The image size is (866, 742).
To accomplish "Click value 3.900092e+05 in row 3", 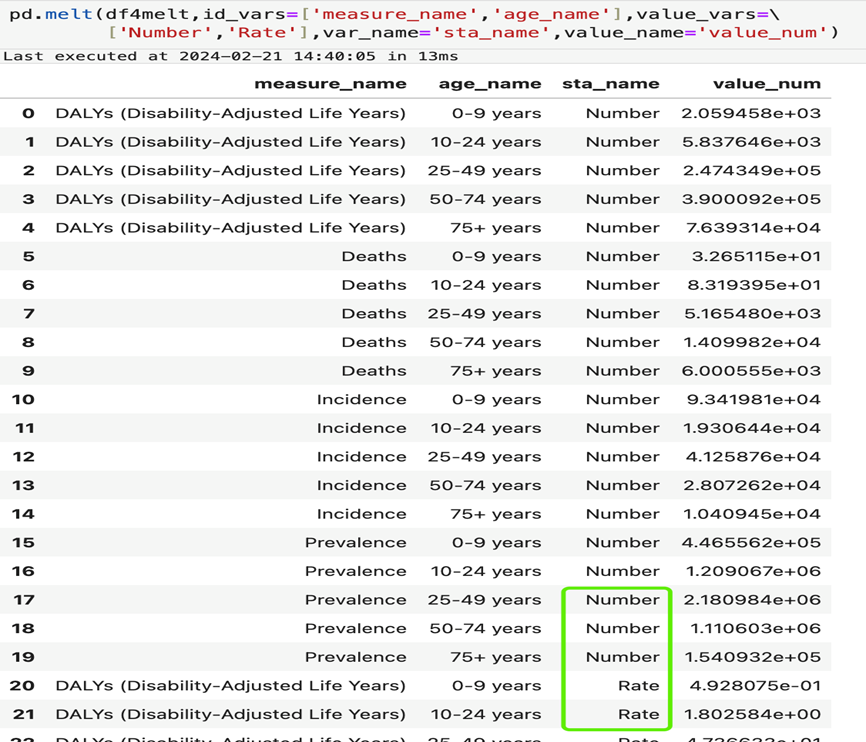I will pos(751,199).
